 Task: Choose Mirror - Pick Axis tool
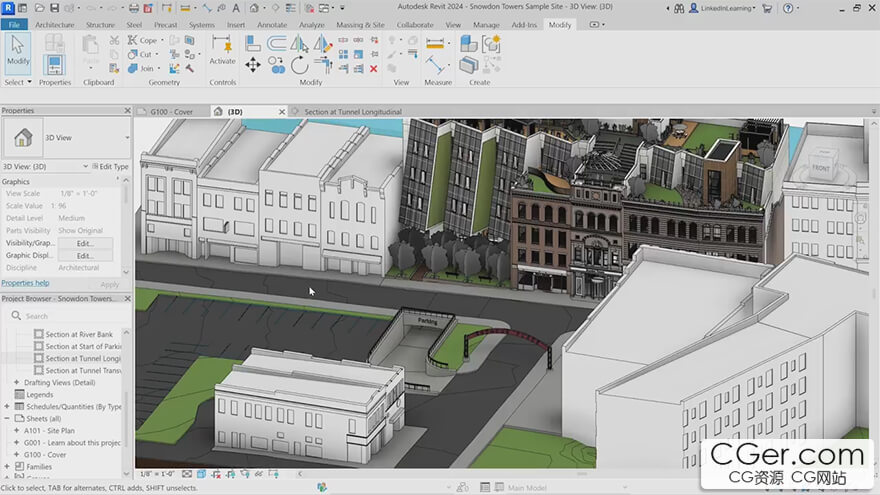pos(299,44)
